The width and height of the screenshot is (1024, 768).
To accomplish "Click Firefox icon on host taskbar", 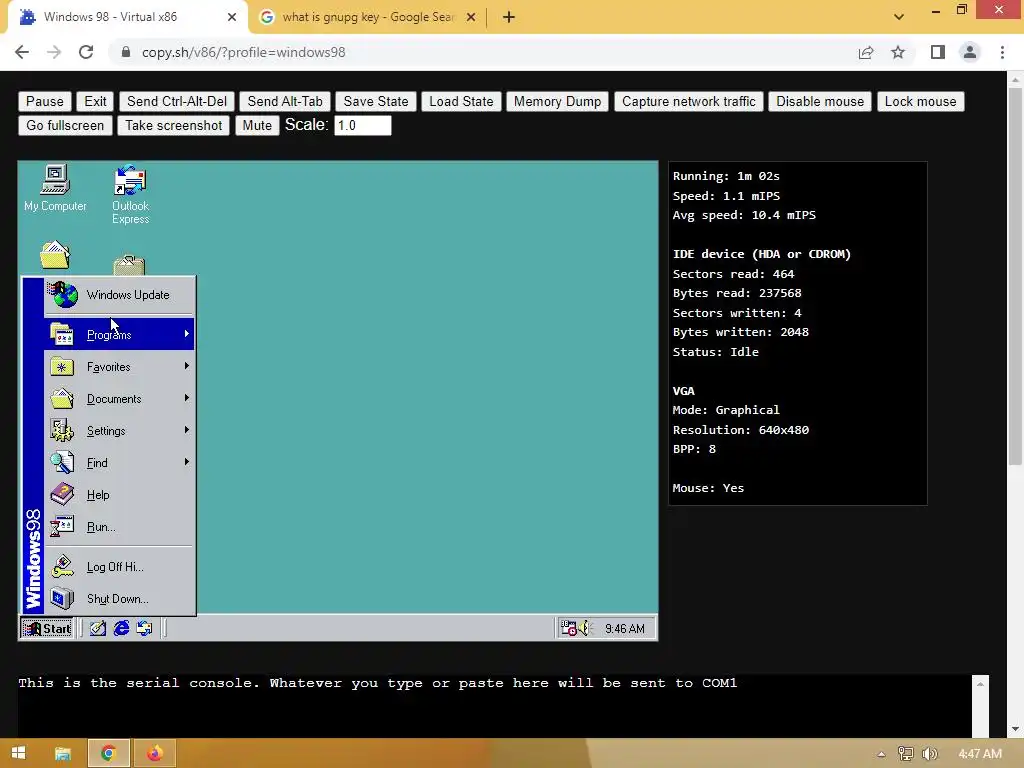I will 155,754.
